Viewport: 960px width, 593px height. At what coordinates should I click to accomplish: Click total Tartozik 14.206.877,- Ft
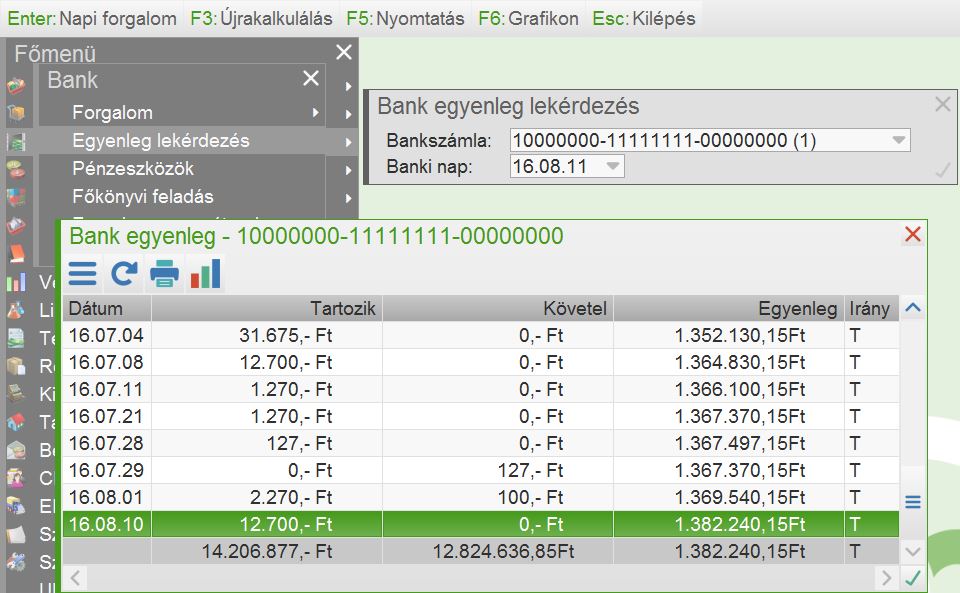click(267, 551)
